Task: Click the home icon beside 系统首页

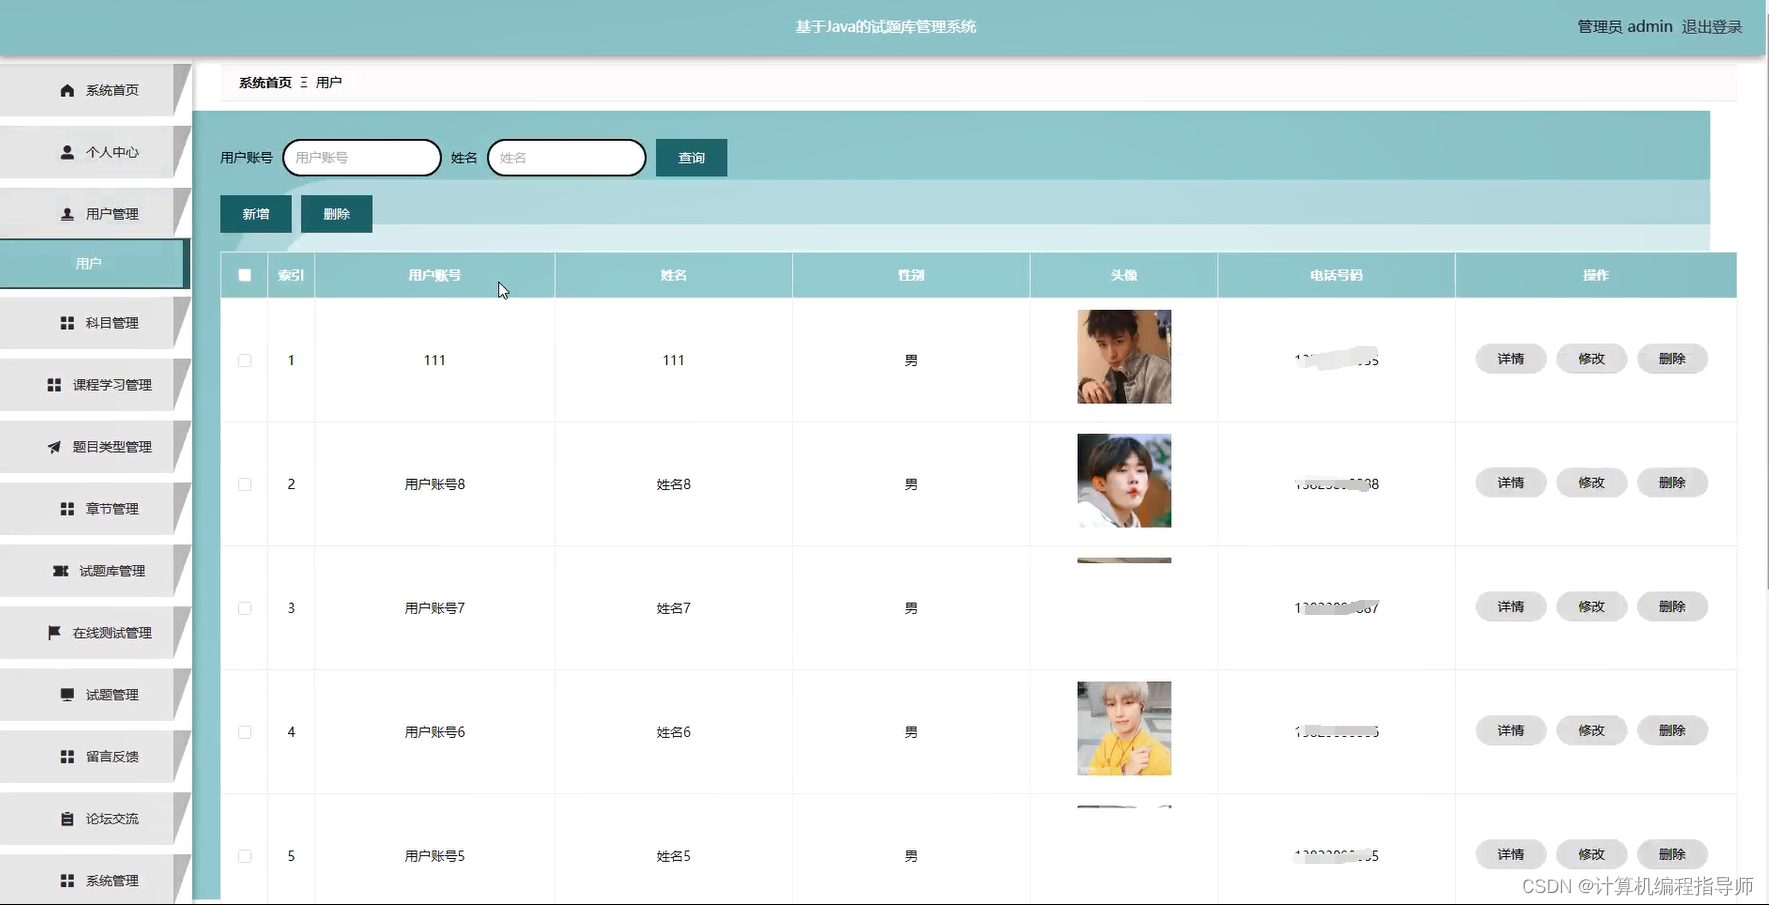Action: 67,90
